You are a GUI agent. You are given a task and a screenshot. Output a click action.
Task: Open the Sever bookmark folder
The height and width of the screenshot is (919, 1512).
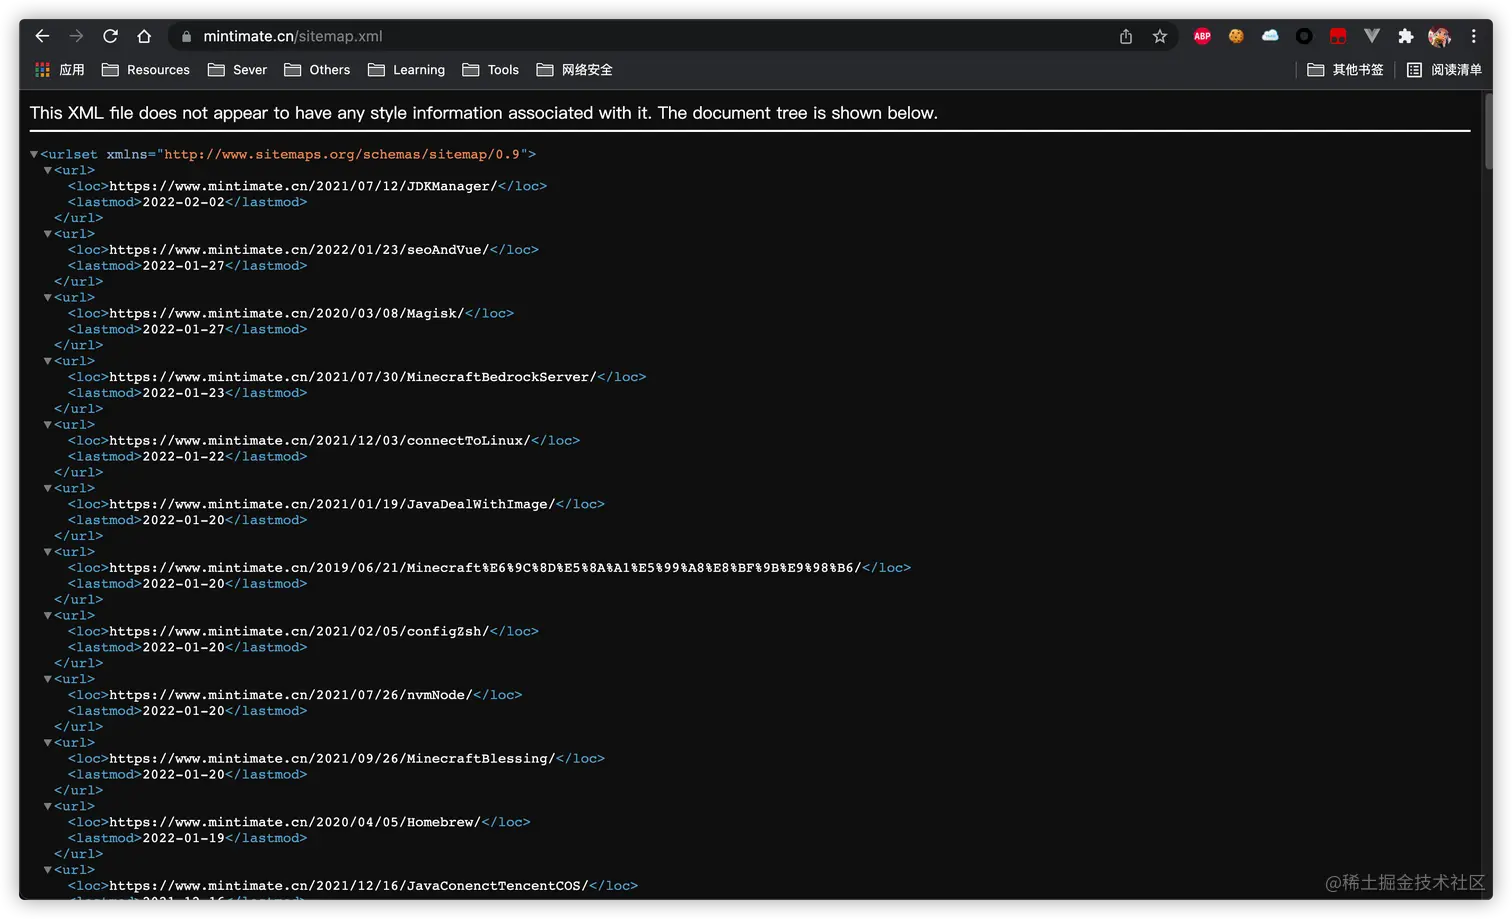point(238,70)
